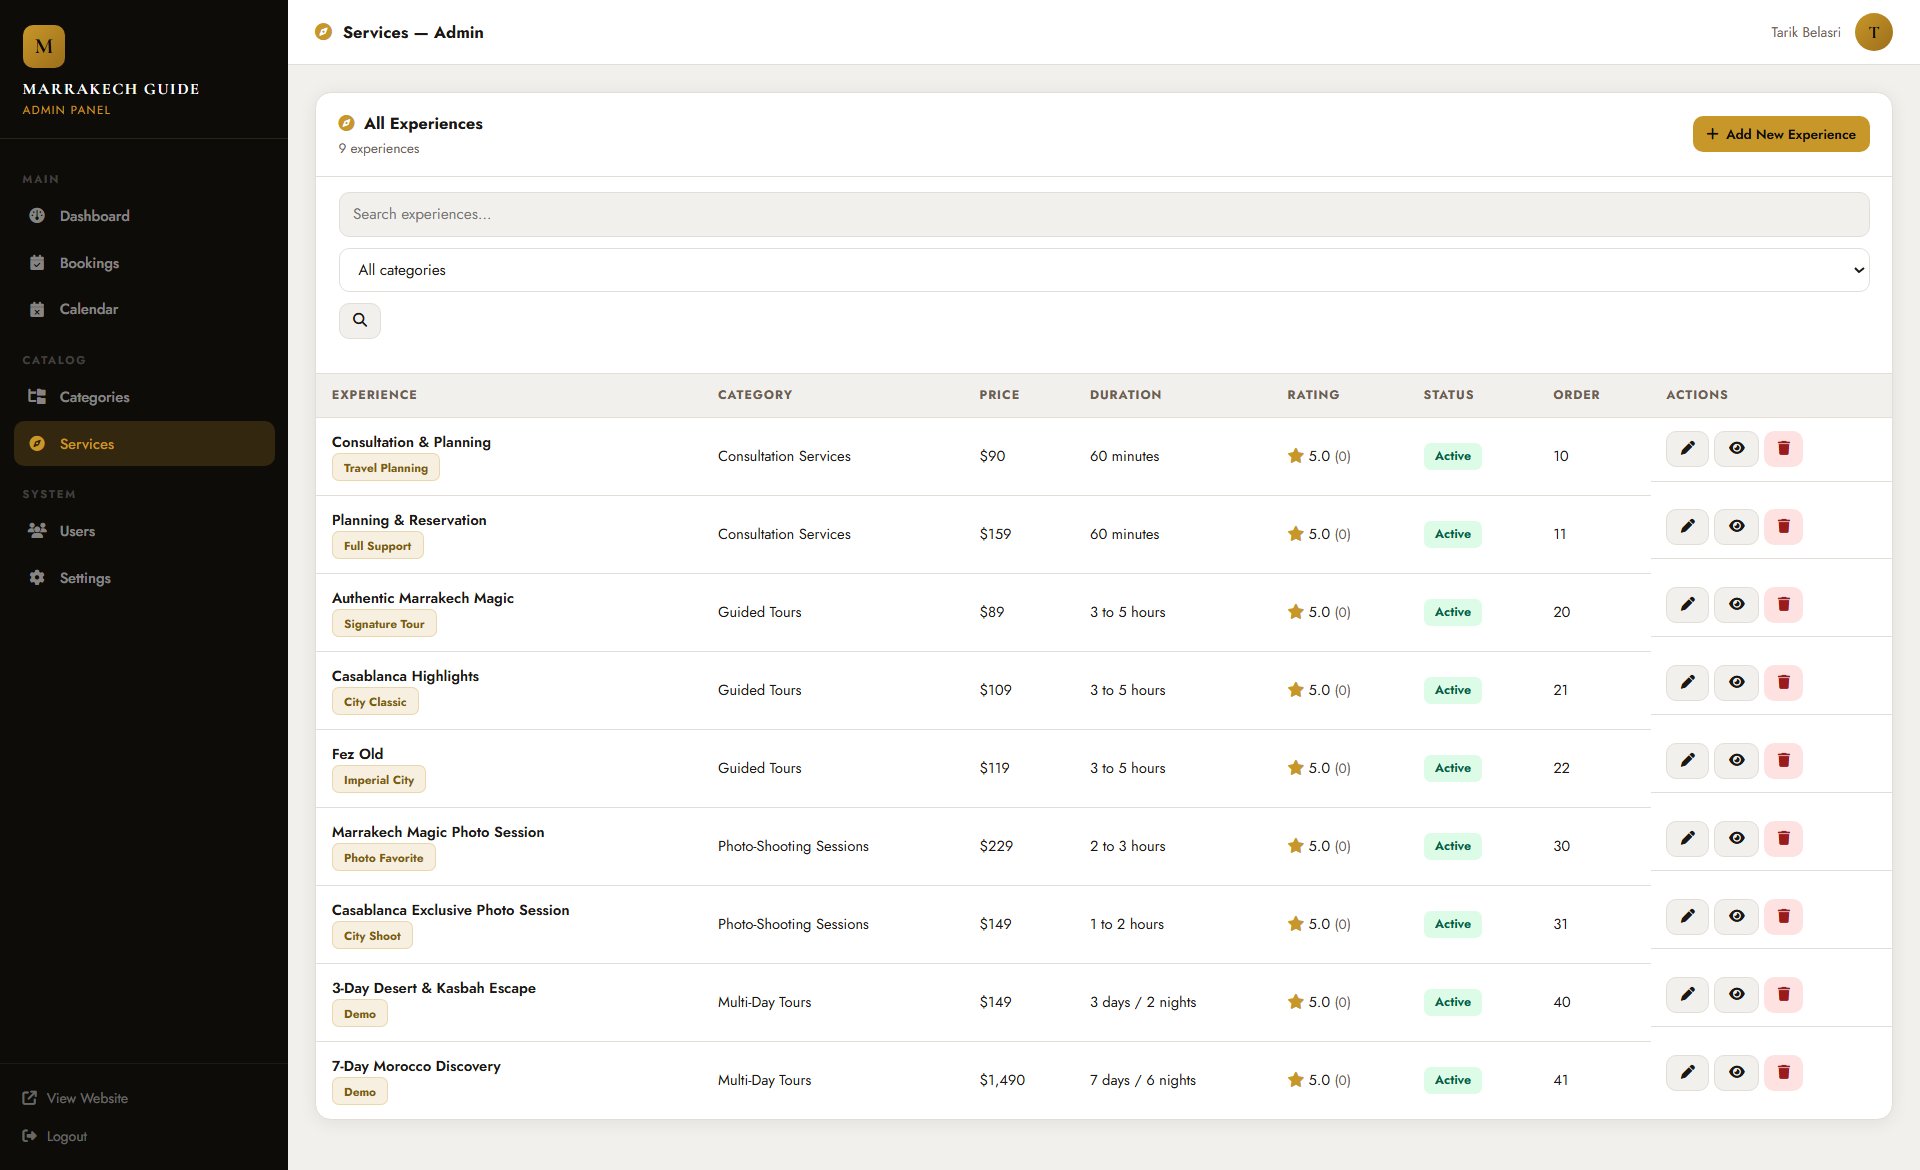The height and width of the screenshot is (1170, 1920).
Task: Click the eye icon for 3-Day Desert & Kasbah Escape
Action: click(1736, 994)
